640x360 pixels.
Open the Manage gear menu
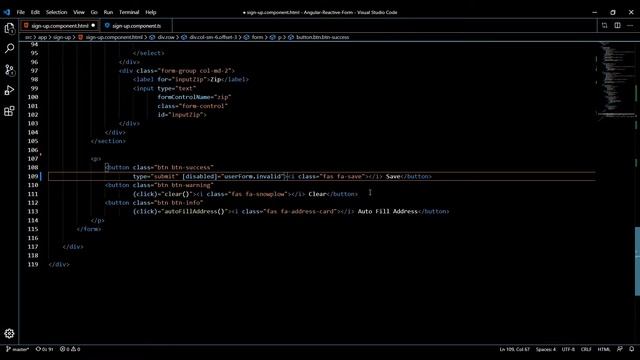pos(9,333)
